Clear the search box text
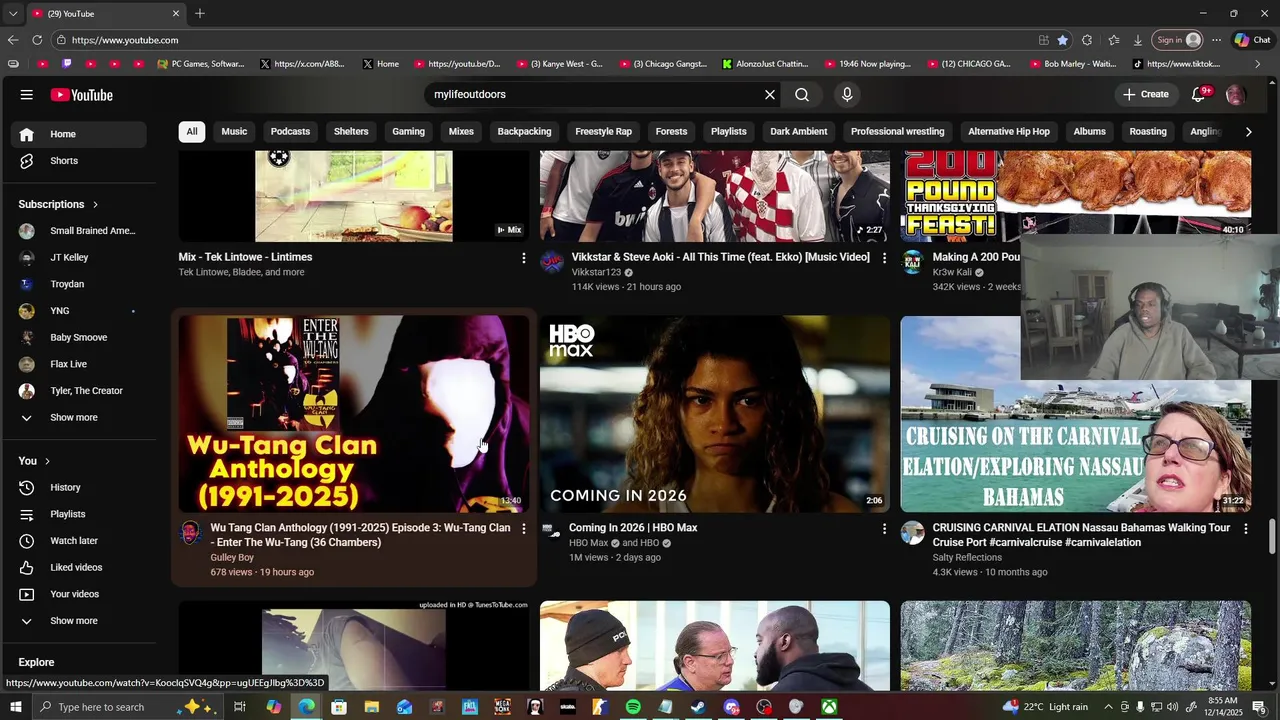Image resolution: width=1280 pixels, height=720 pixels. (x=770, y=95)
